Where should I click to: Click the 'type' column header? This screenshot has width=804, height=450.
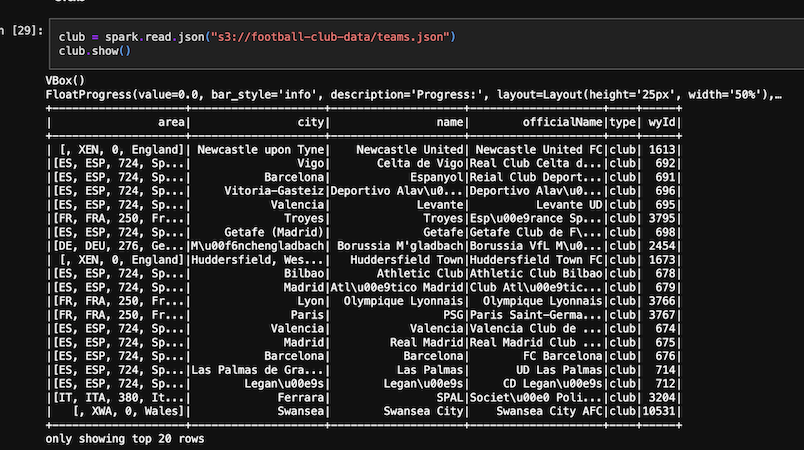point(622,122)
